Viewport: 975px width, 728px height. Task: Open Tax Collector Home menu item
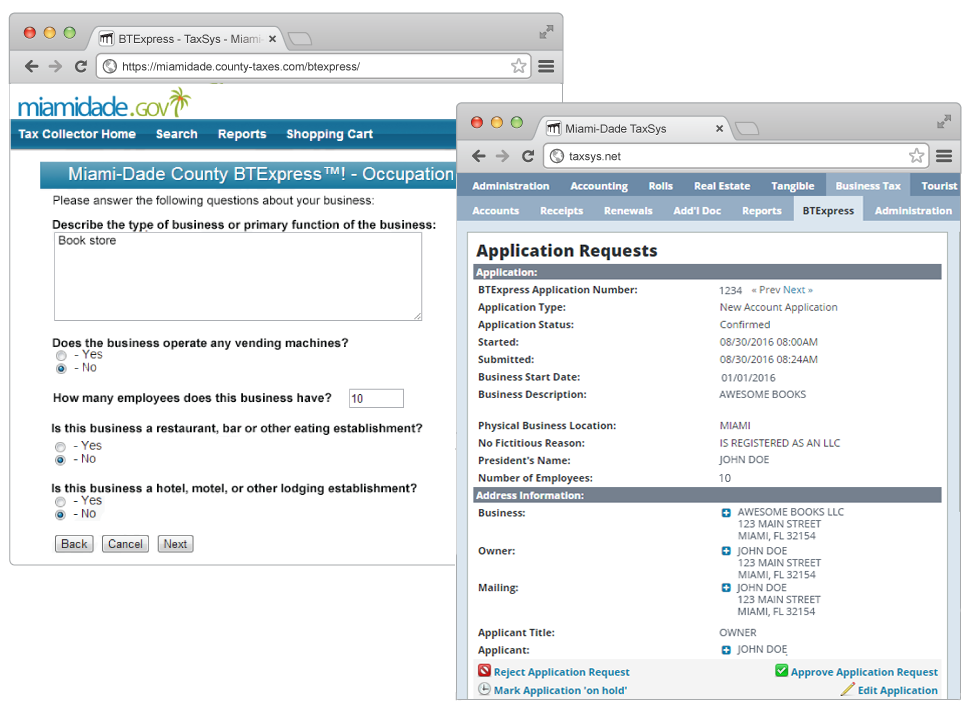click(77, 134)
